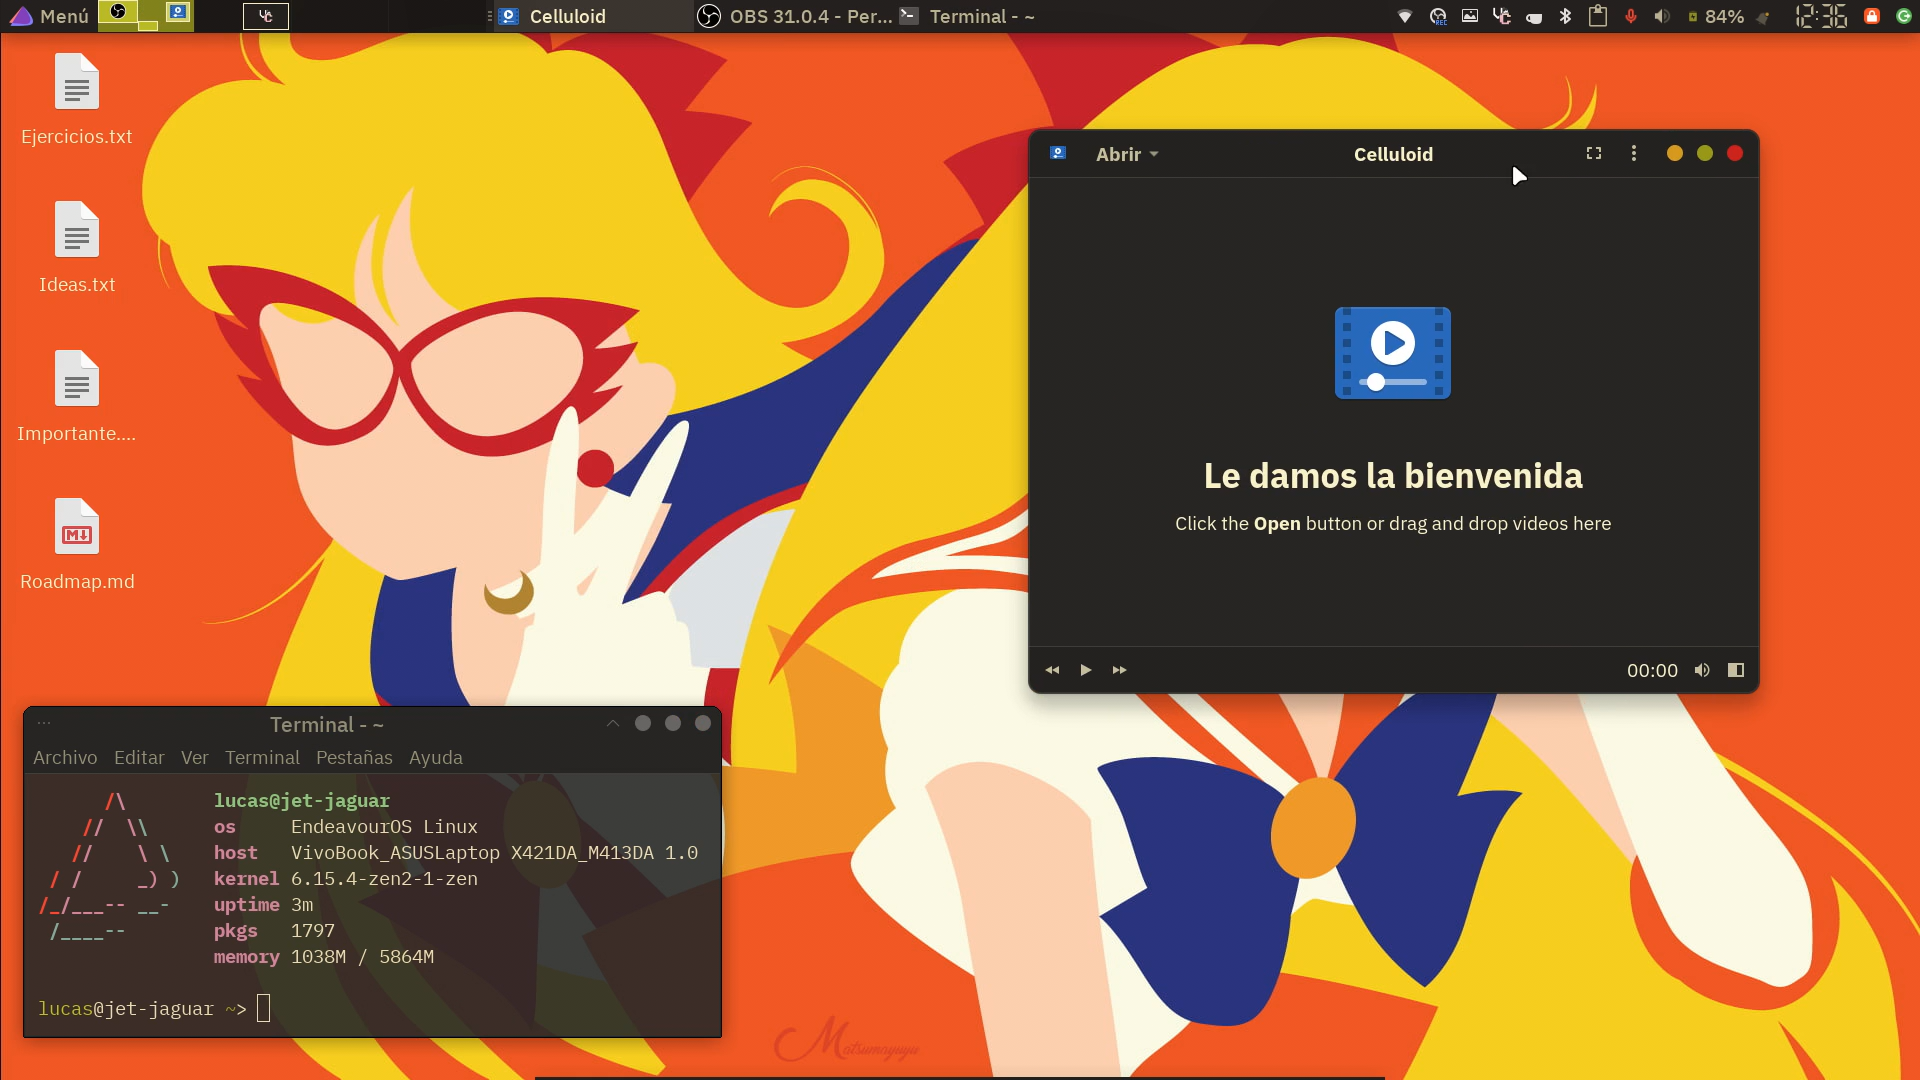Click the uptime value "3m" in Terminal
This screenshot has height=1080, width=1920.
pyautogui.click(x=301, y=904)
